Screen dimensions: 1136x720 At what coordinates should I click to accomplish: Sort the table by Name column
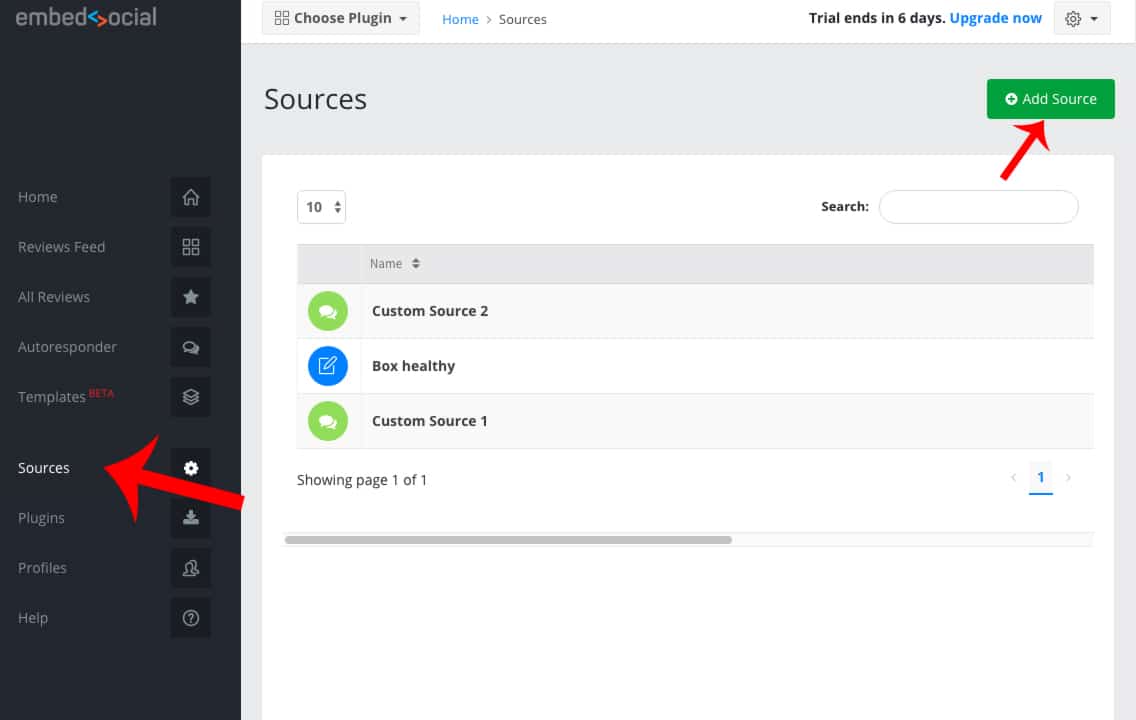click(x=395, y=264)
